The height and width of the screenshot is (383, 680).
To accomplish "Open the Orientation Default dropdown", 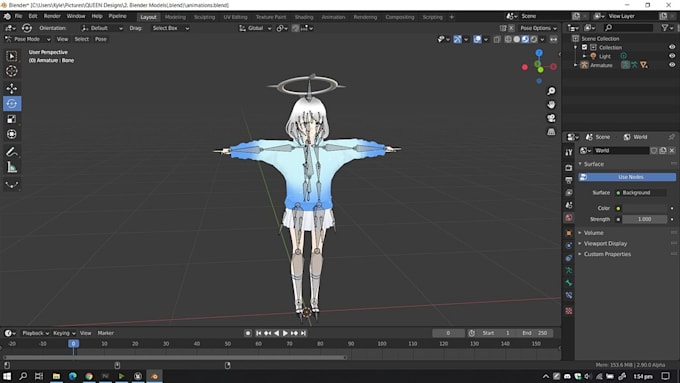I will pyautogui.click(x=102, y=28).
